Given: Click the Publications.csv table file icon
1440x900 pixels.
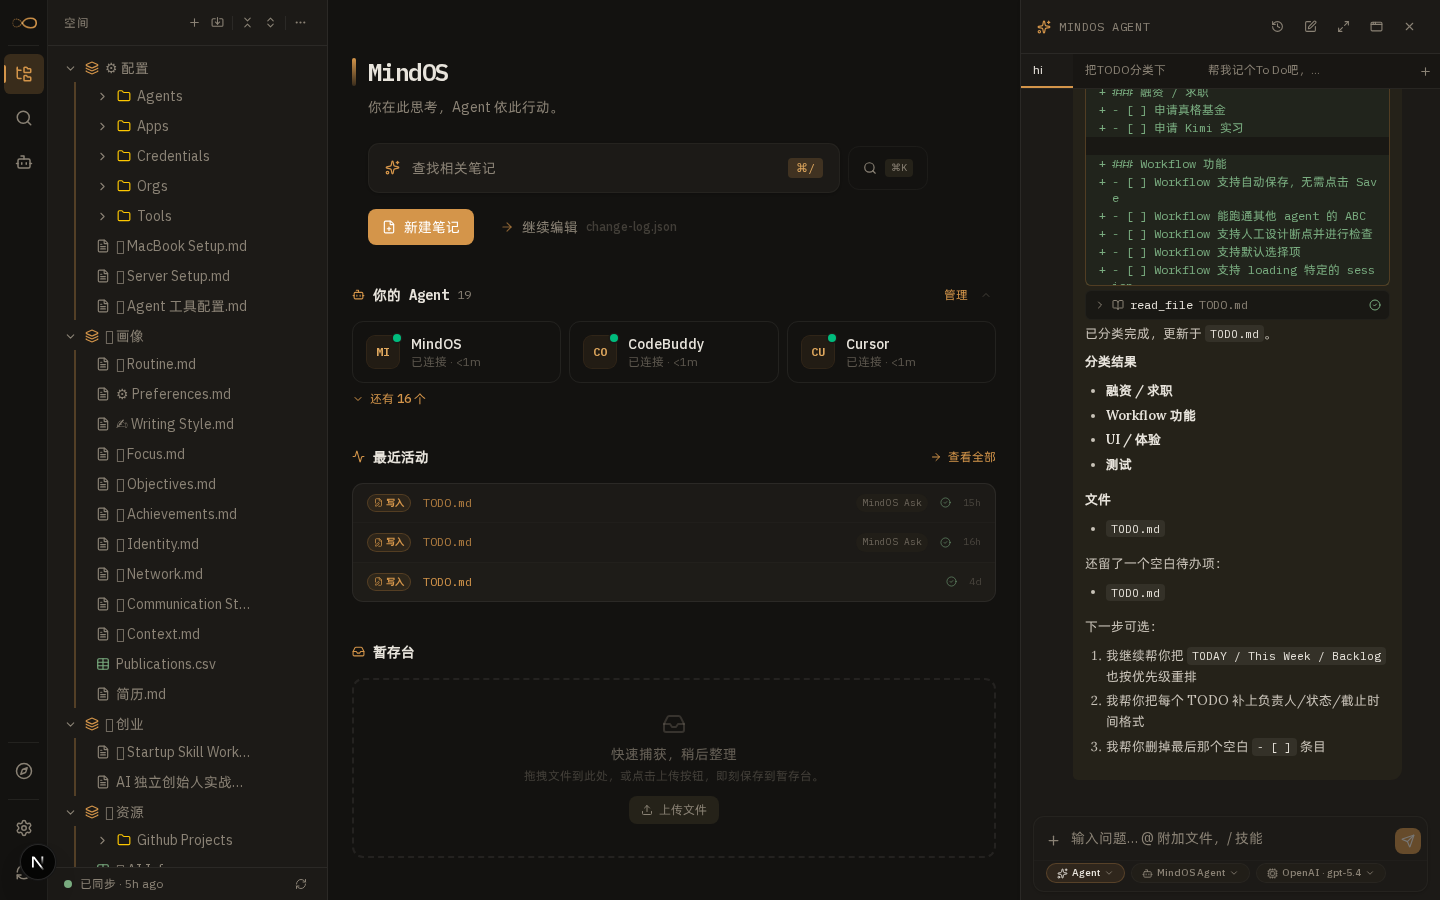Looking at the screenshot, I should (x=103, y=664).
